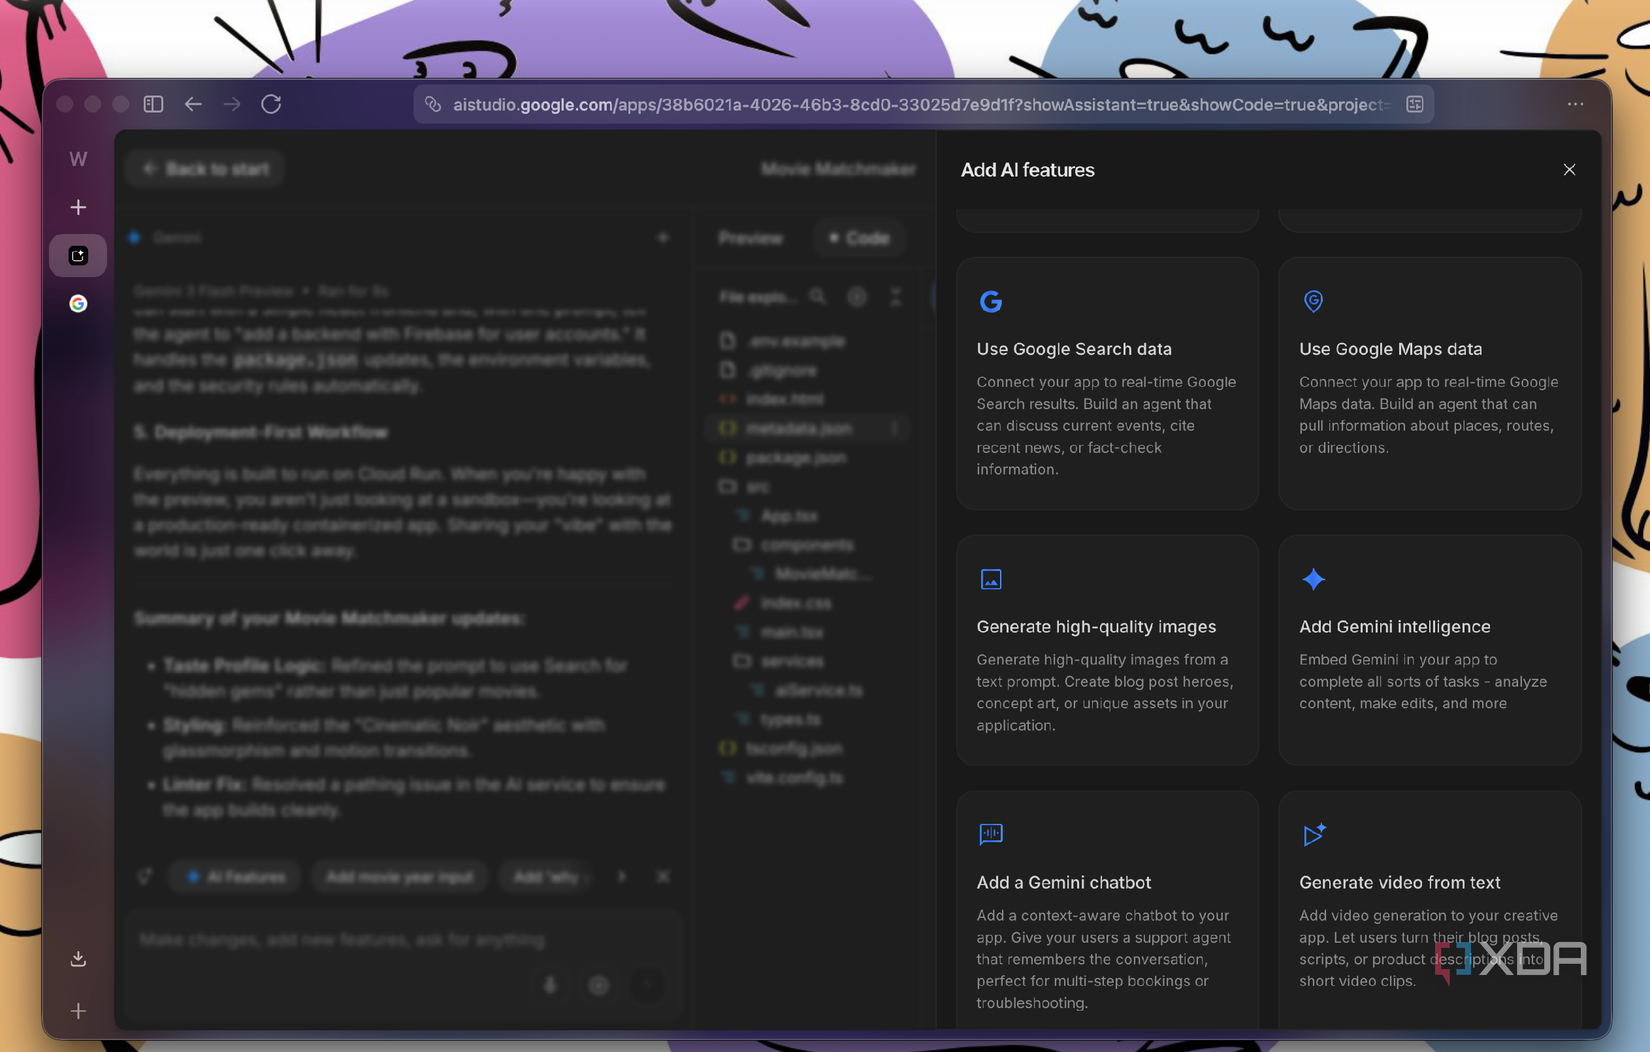Screen dimensions: 1650x1052
Task: Go forward with the browser forward arrow
Action: pos(232,104)
